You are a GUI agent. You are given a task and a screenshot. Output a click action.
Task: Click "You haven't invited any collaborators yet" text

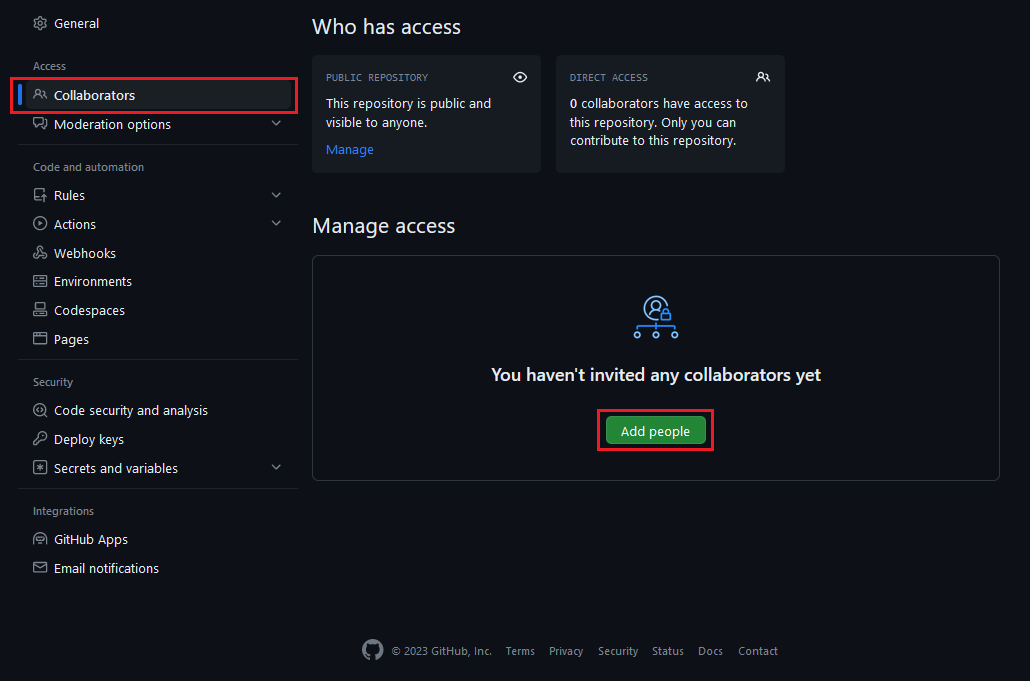tap(656, 374)
